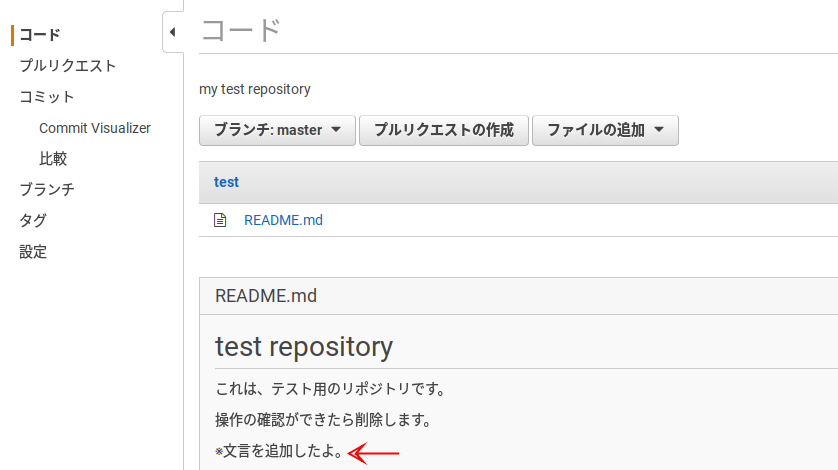Screen dimensions: 838x470
Task: Click text 'これは、テスト用のリポジトリです。'
Action: (331, 389)
